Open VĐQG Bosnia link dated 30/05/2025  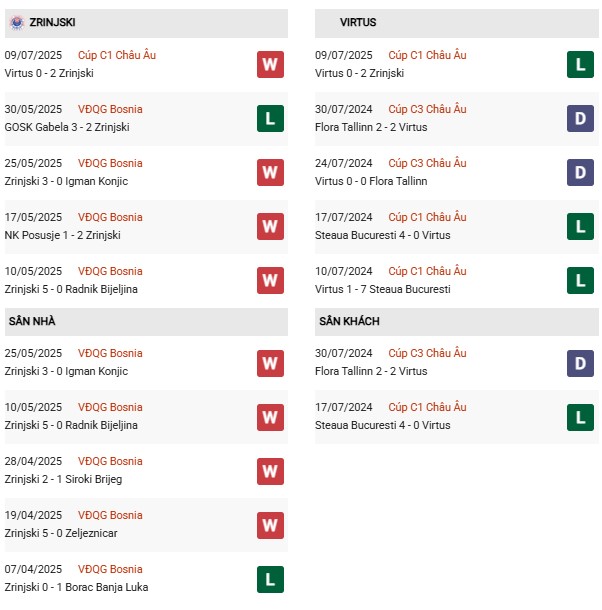tap(110, 109)
